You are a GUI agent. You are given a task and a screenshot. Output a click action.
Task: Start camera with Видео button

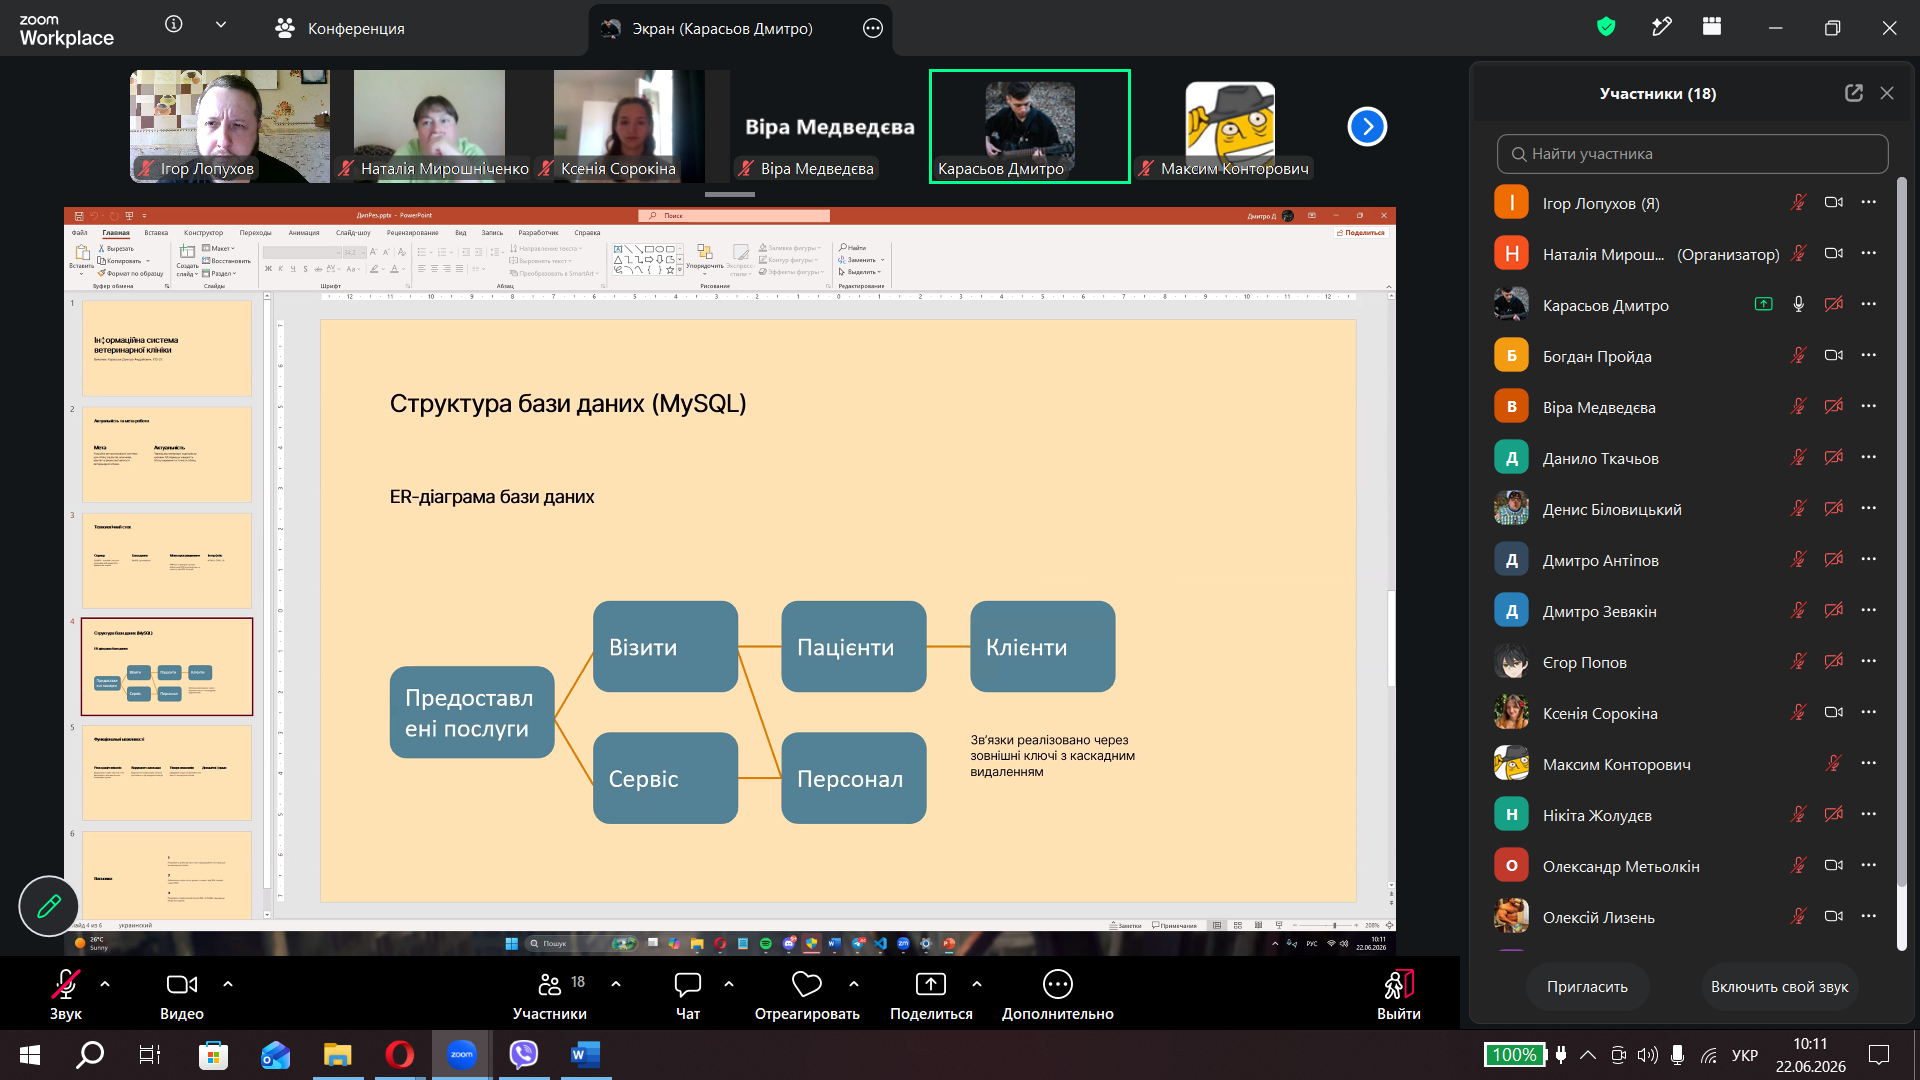coord(181,994)
